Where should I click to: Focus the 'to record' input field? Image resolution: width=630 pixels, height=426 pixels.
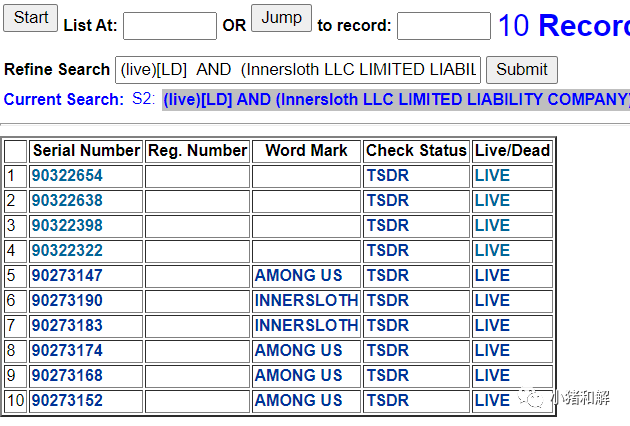coord(444,26)
